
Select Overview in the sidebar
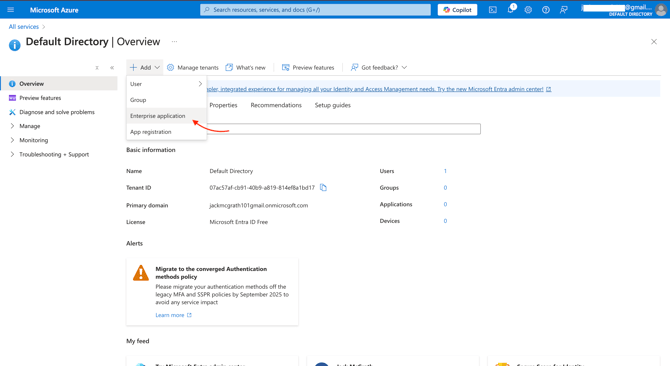coord(59,84)
